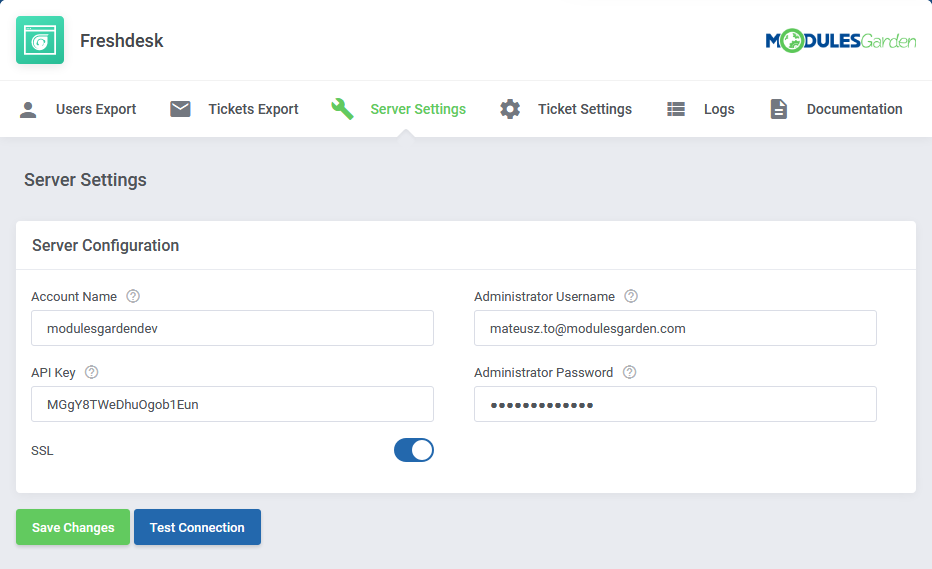This screenshot has height=569, width=932.
Task: Focus the API Key input field
Action: pos(232,404)
